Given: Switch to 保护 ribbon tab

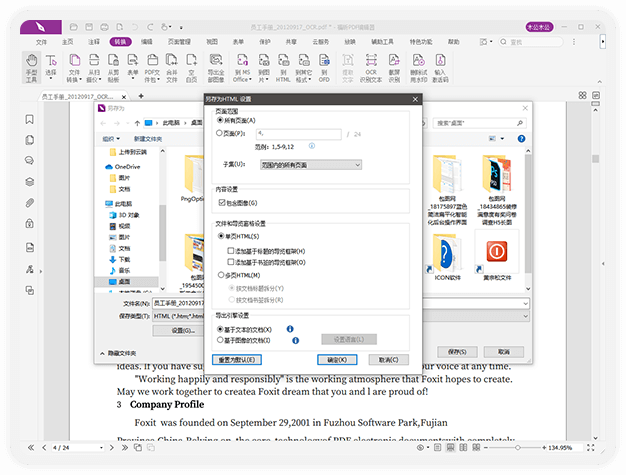Looking at the screenshot, I should click(x=265, y=42).
